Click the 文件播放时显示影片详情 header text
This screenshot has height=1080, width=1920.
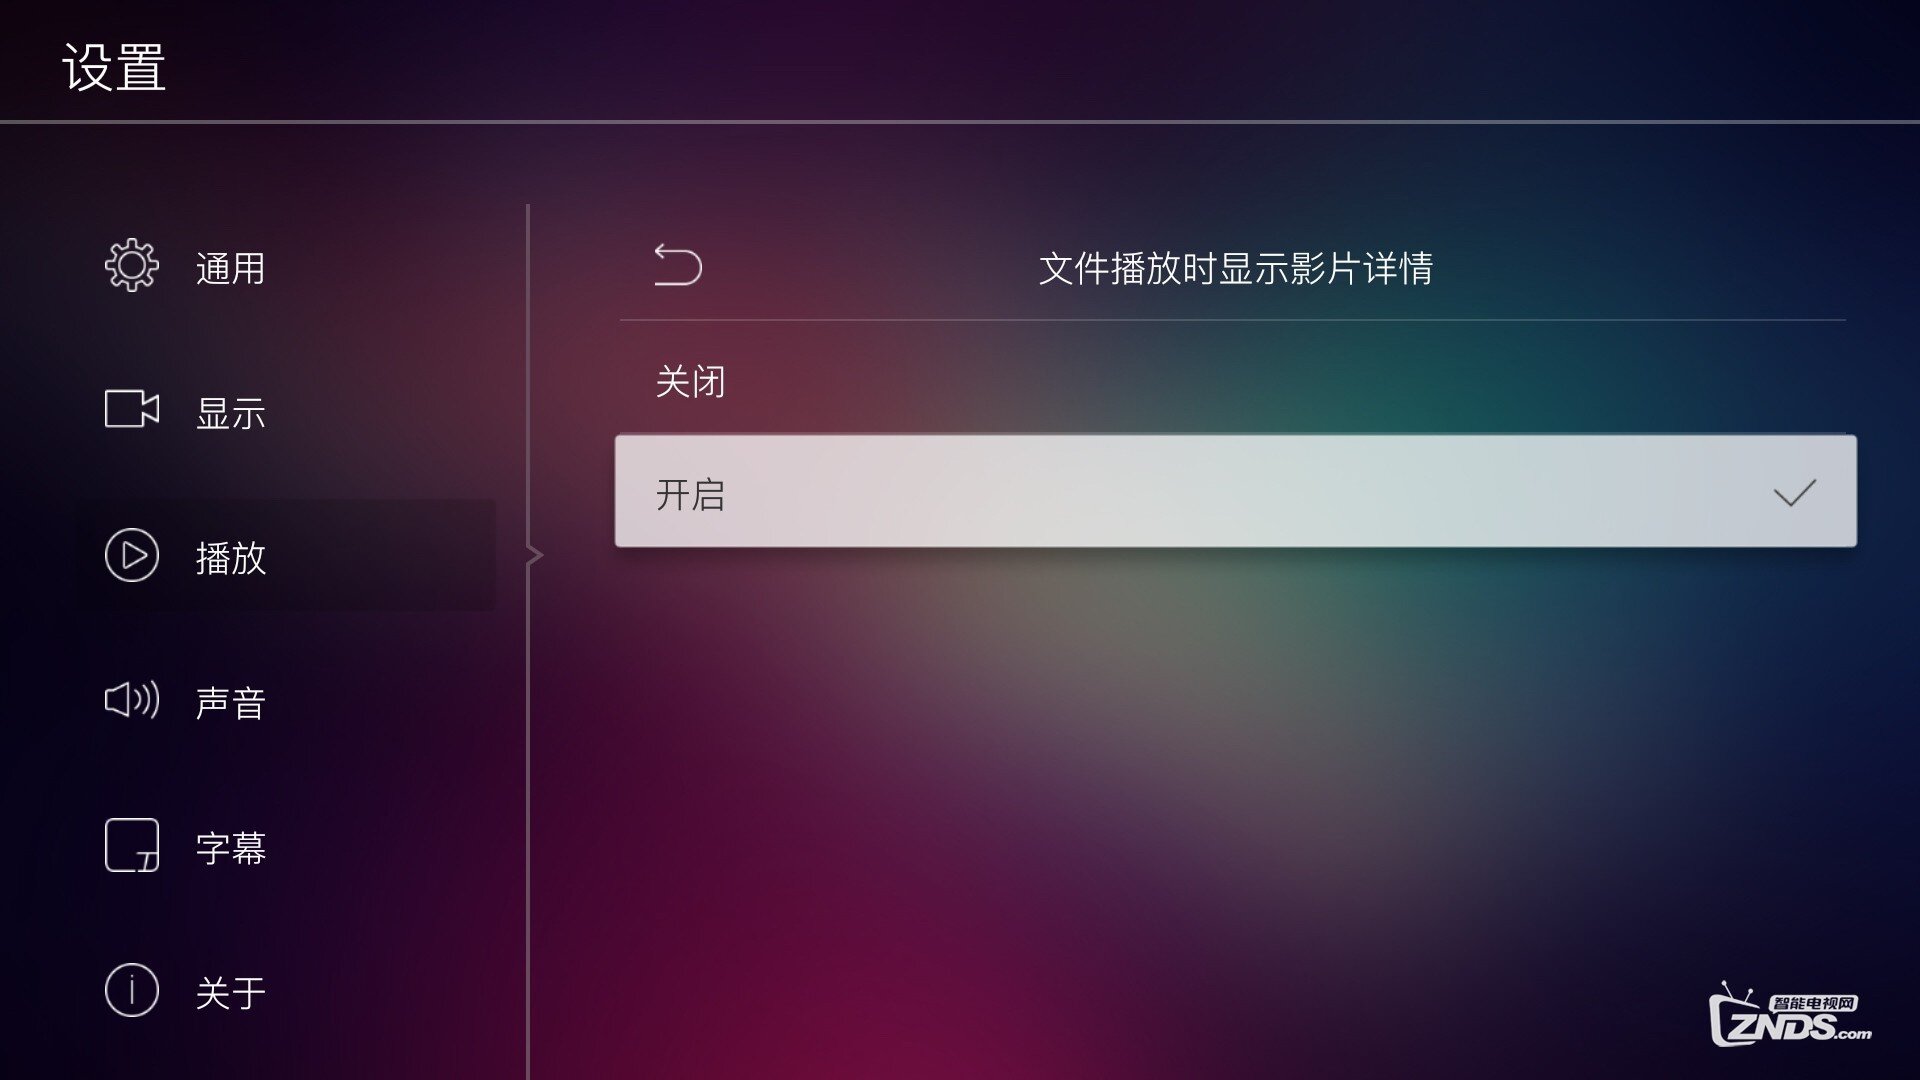click(x=1236, y=268)
